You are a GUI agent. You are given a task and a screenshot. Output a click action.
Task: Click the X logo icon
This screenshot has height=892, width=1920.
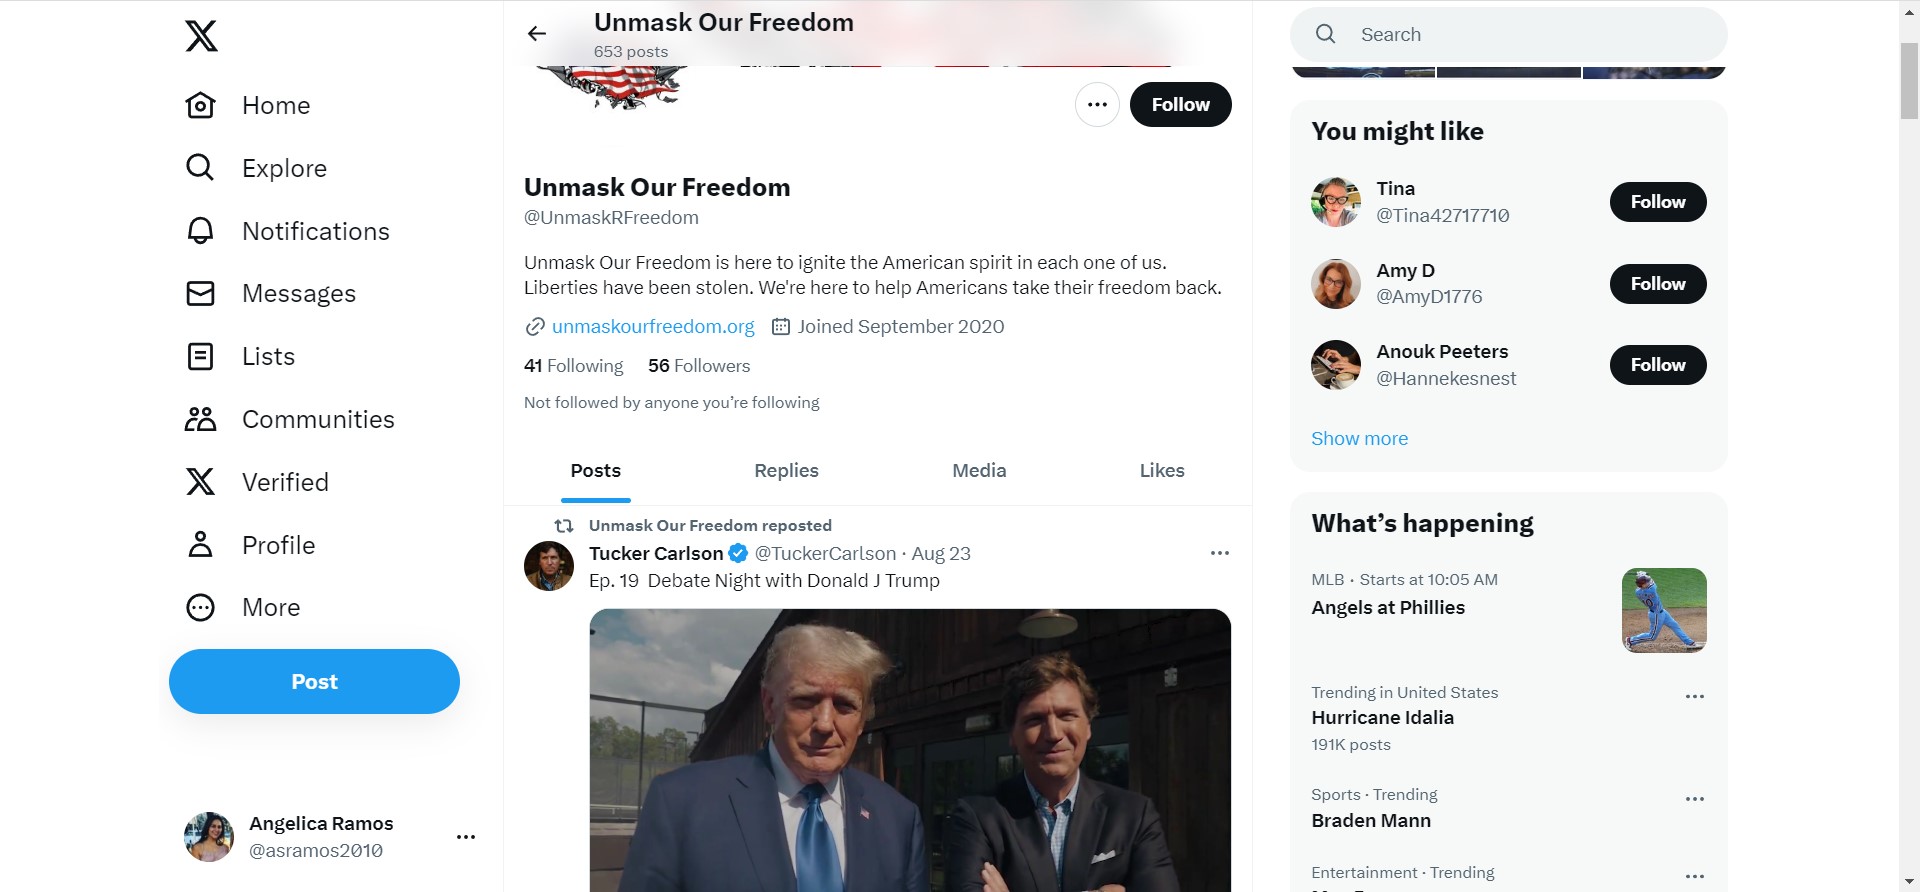[201, 36]
